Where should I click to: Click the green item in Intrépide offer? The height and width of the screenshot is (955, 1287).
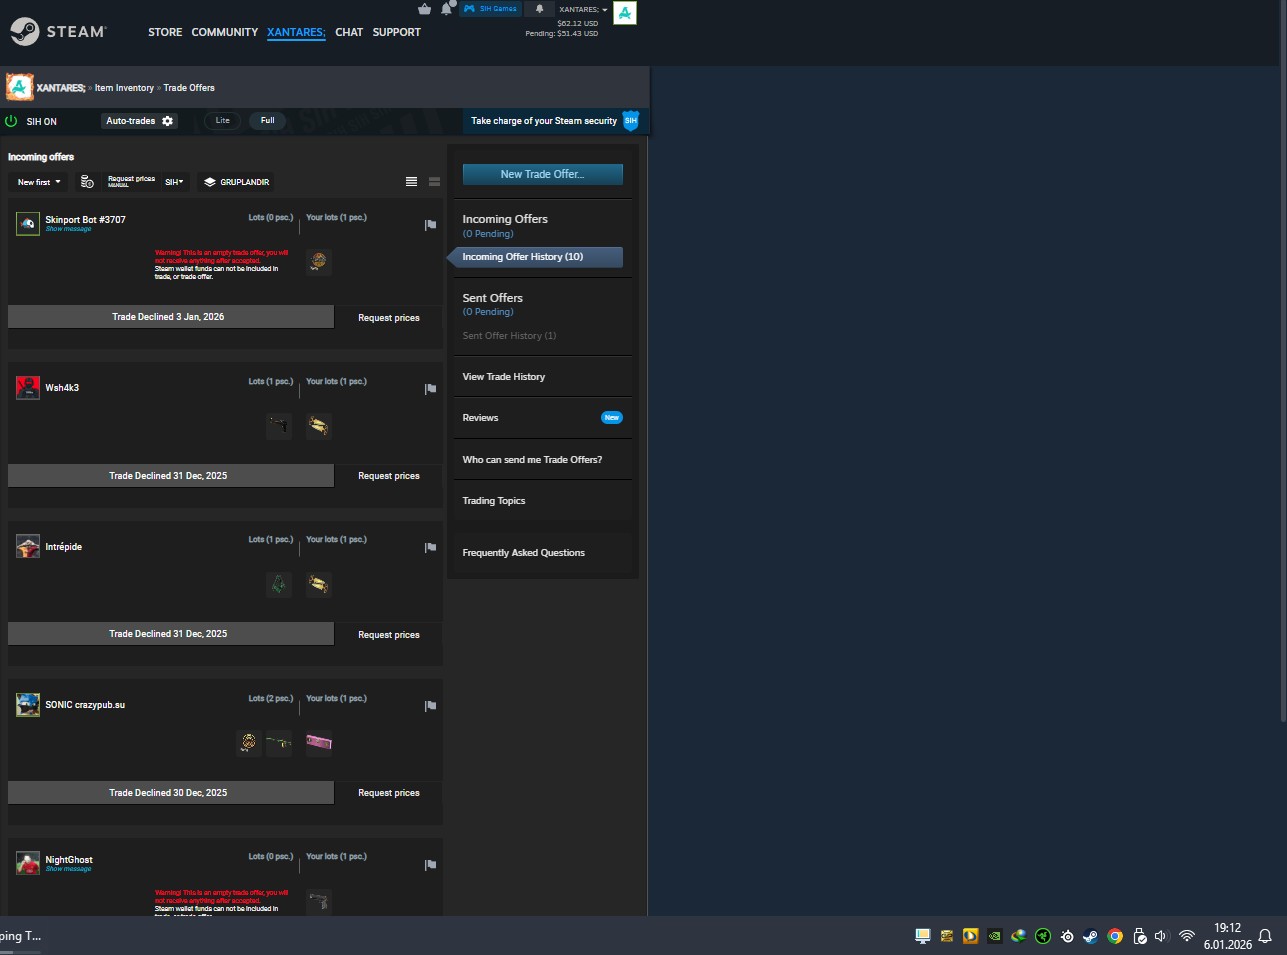coord(279,584)
